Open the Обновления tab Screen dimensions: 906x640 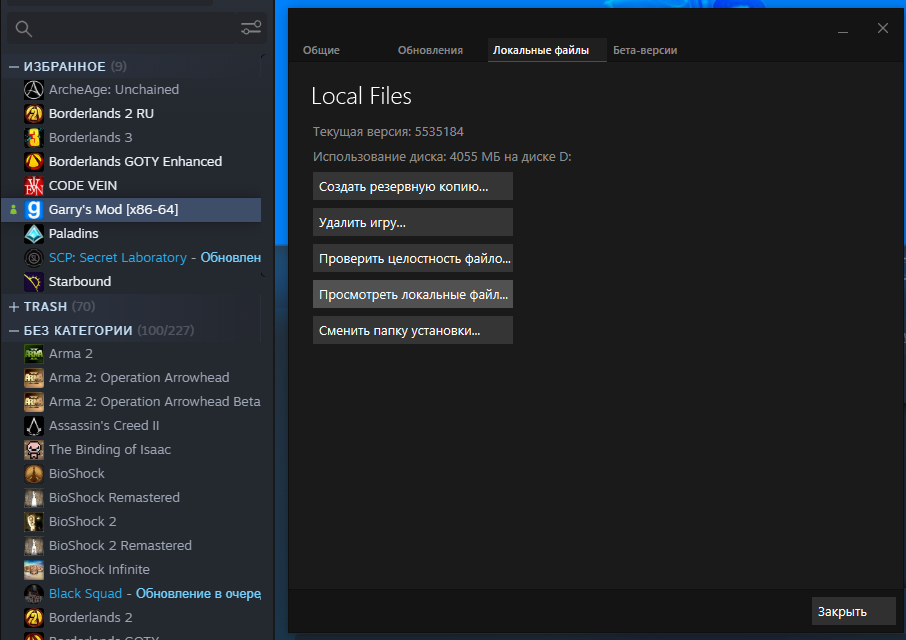[430, 50]
